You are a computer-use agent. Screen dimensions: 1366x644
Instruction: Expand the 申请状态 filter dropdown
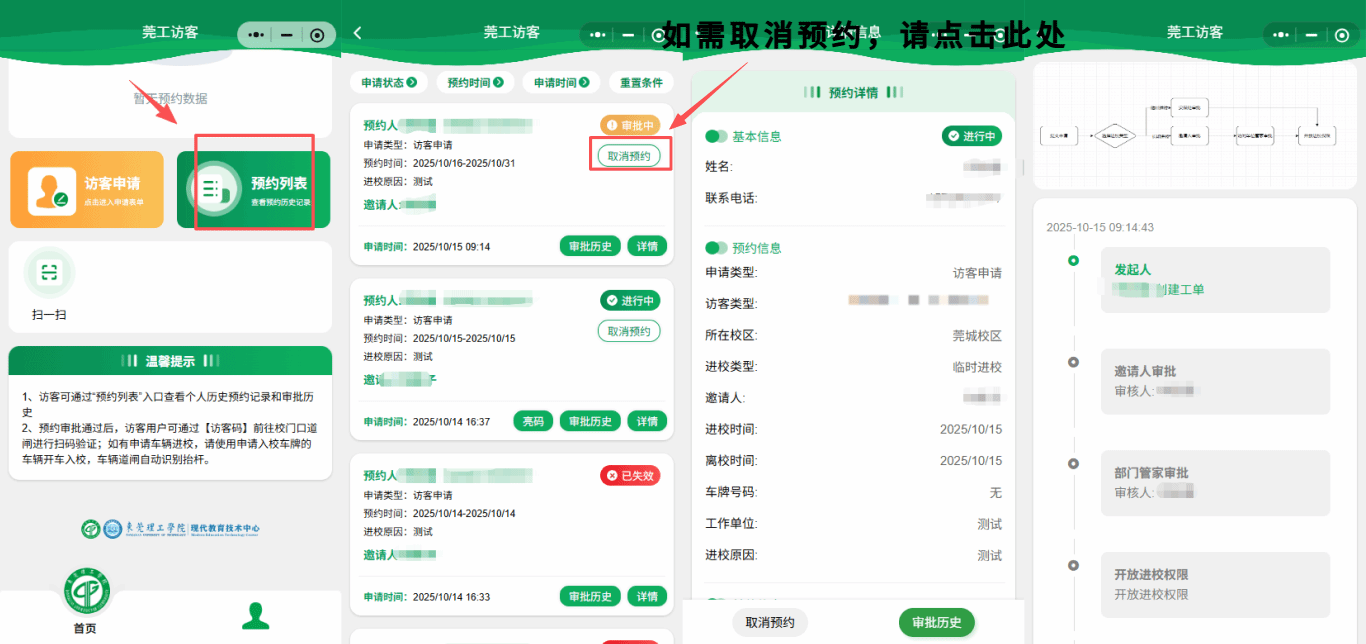[x=388, y=82]
